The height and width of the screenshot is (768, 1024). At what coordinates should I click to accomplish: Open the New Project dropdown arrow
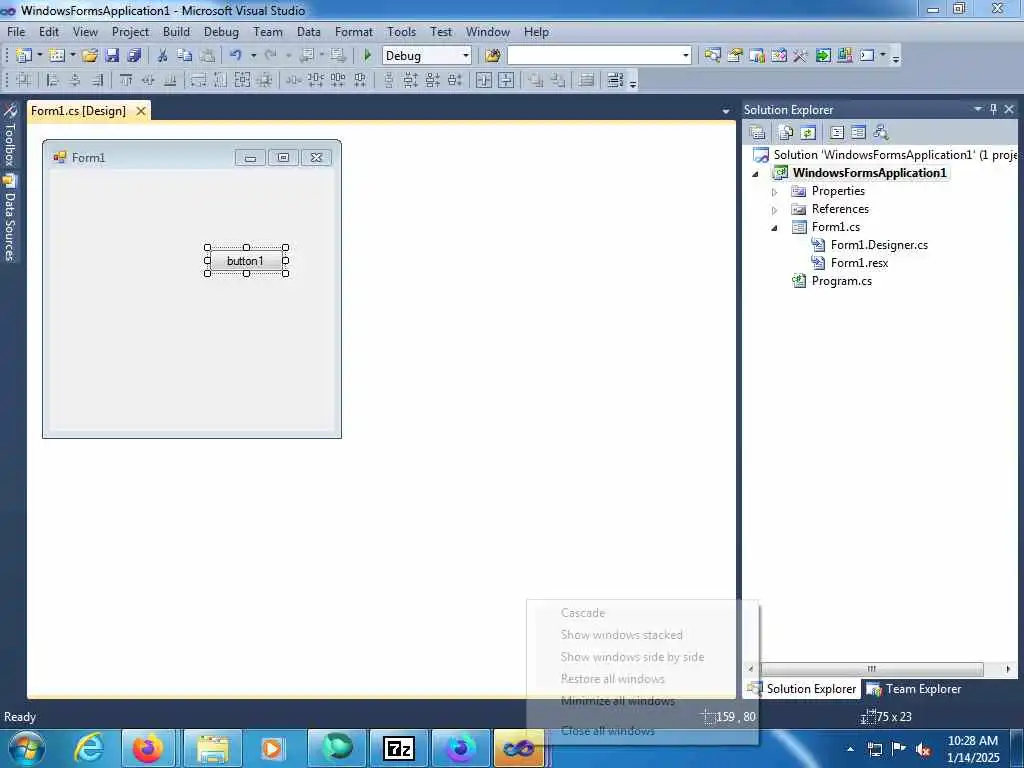click(39, 56)
